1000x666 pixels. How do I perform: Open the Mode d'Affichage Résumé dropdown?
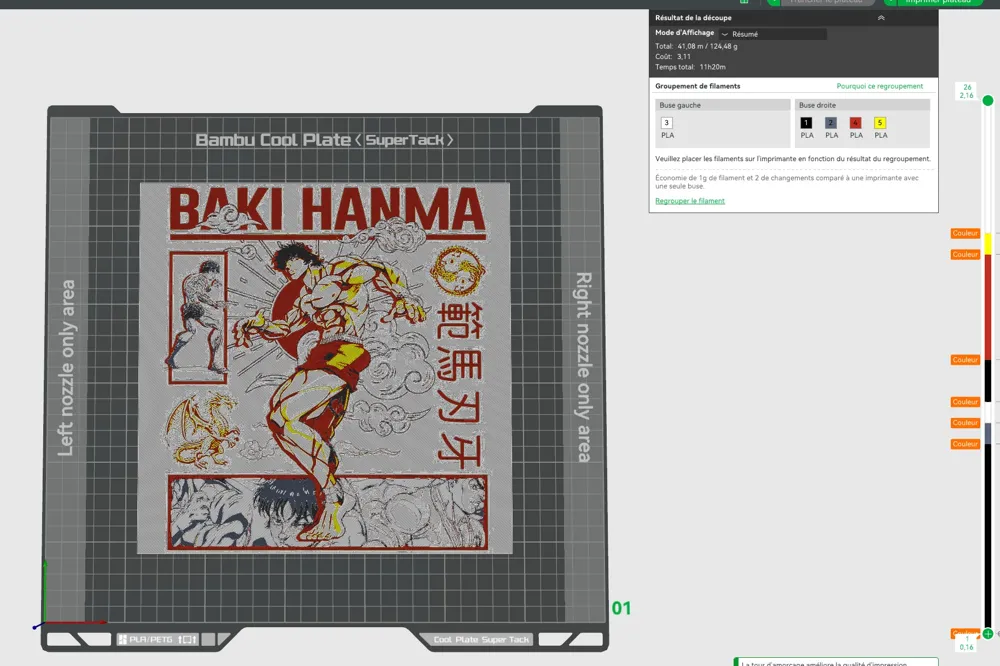(773, 34)
